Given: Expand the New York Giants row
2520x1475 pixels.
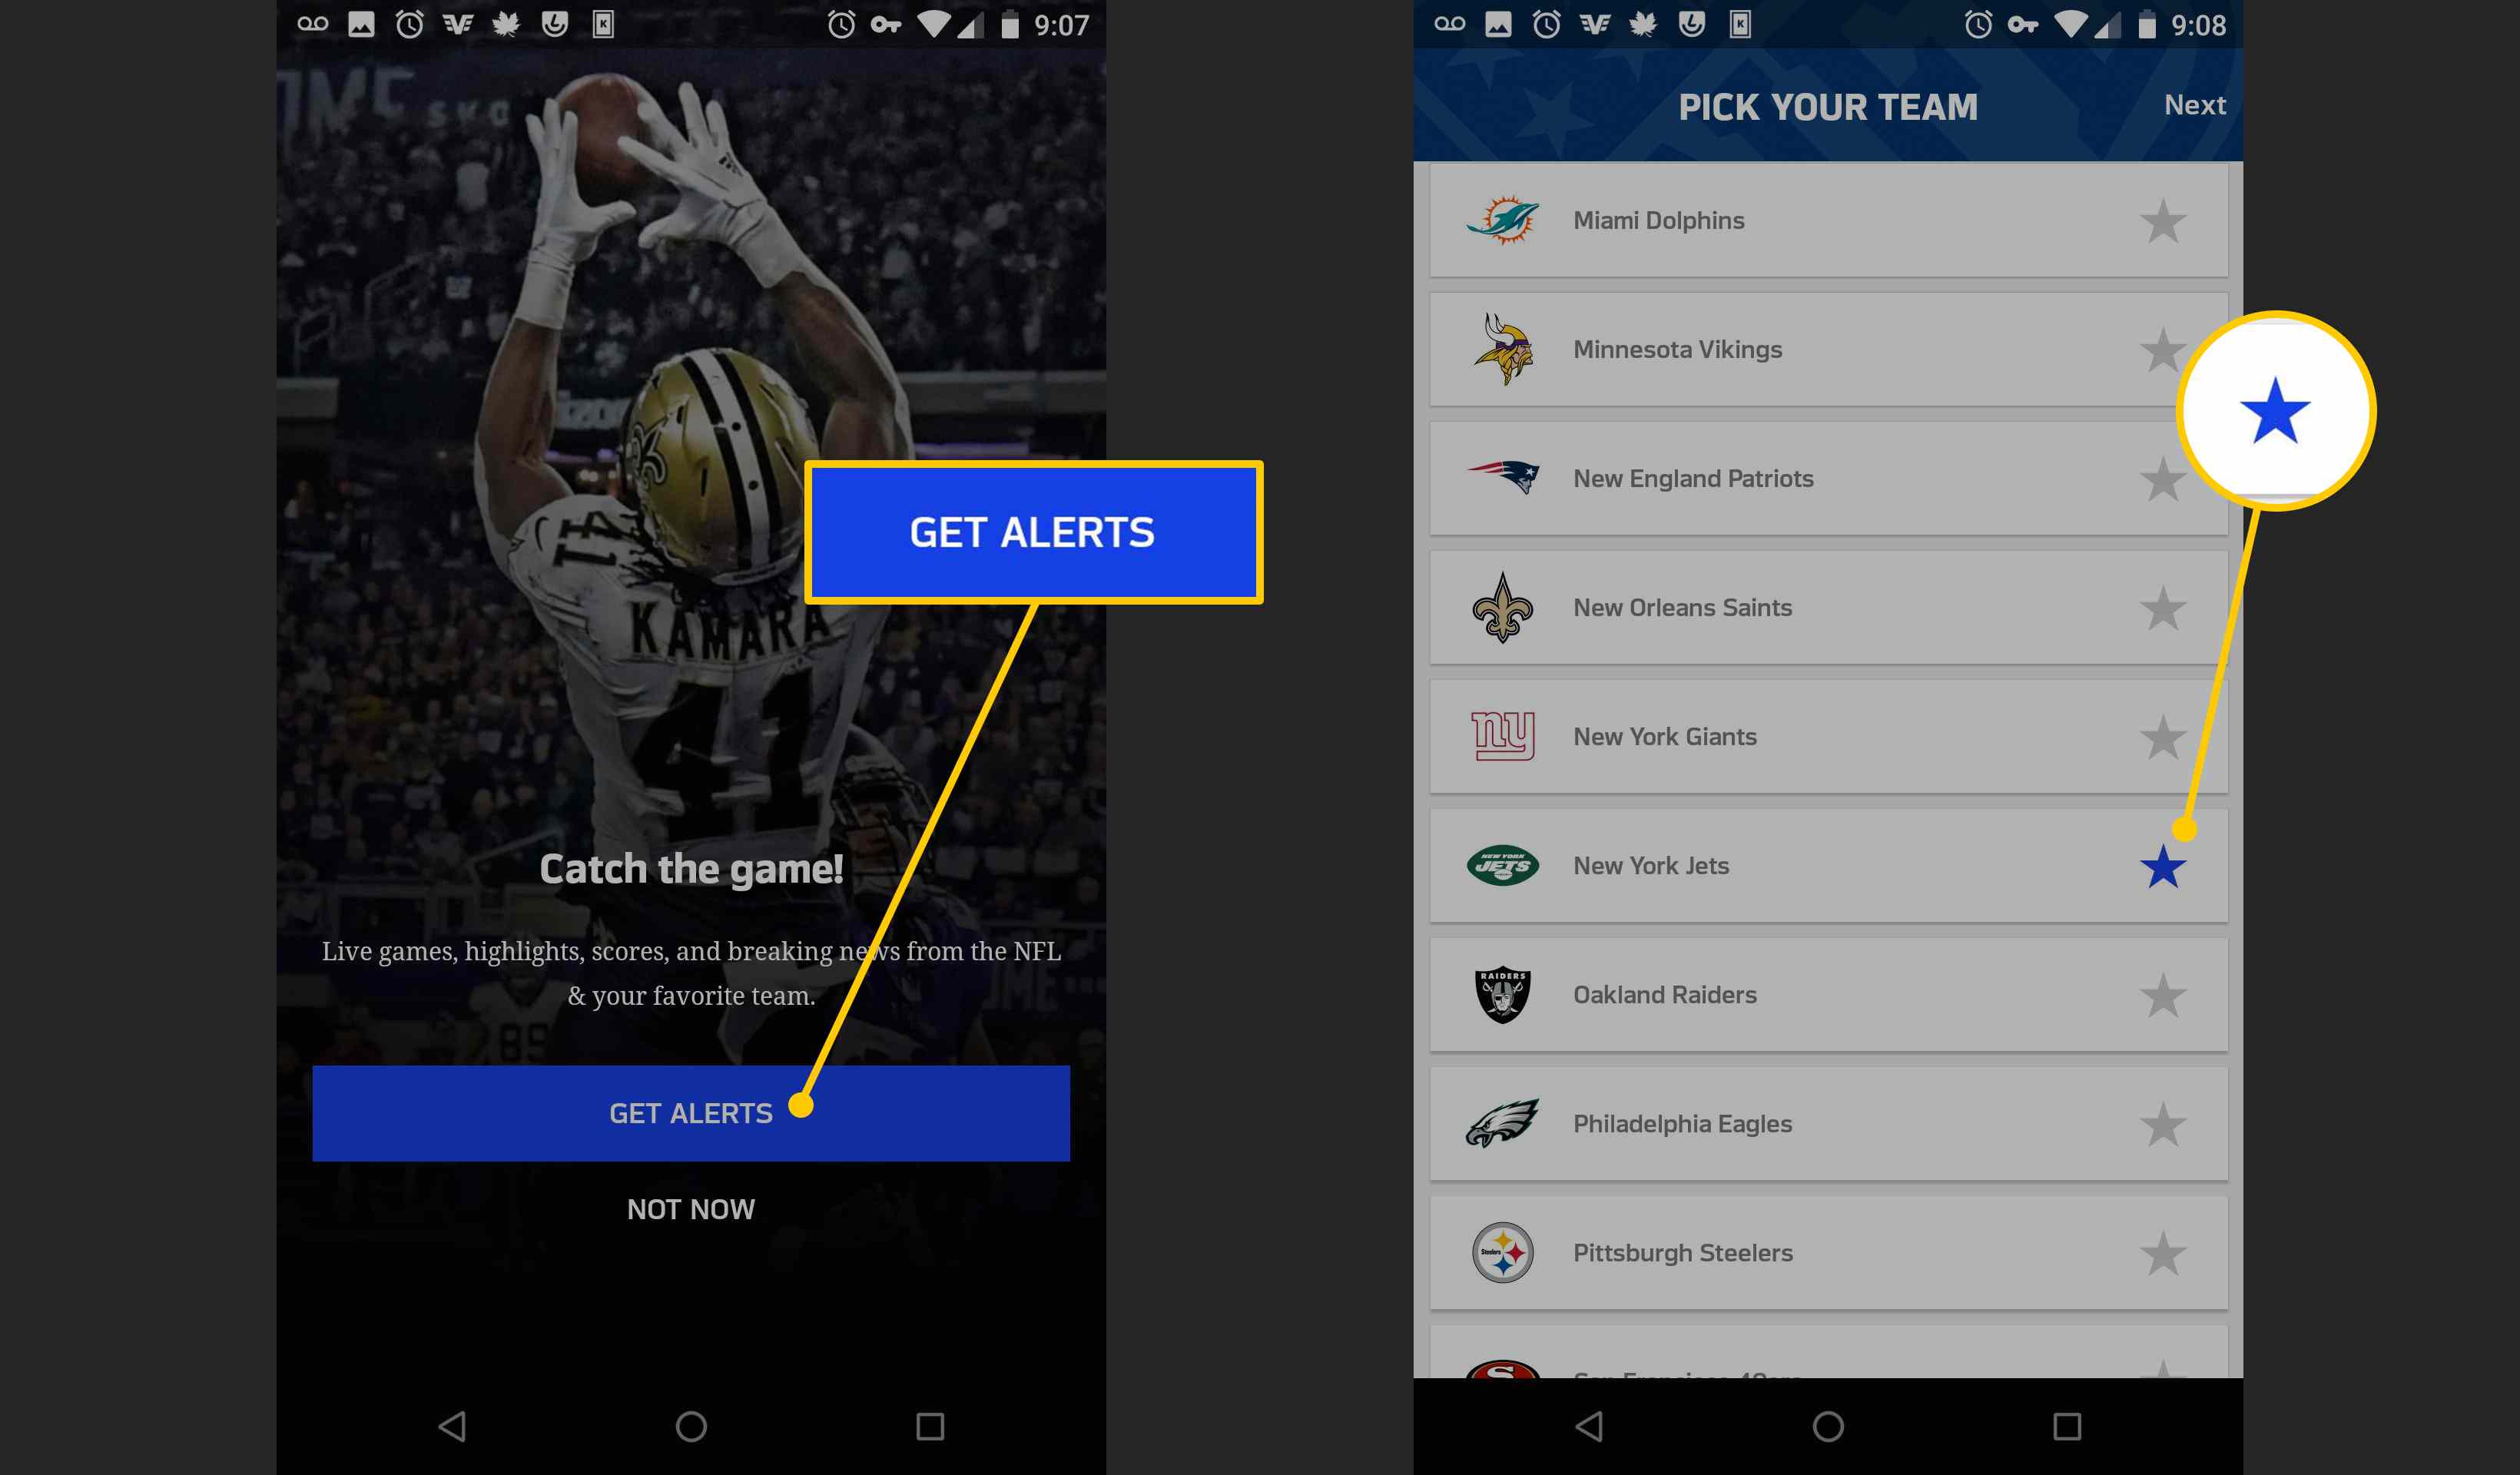Looking at the screenshot, I should pos(1826,736).
